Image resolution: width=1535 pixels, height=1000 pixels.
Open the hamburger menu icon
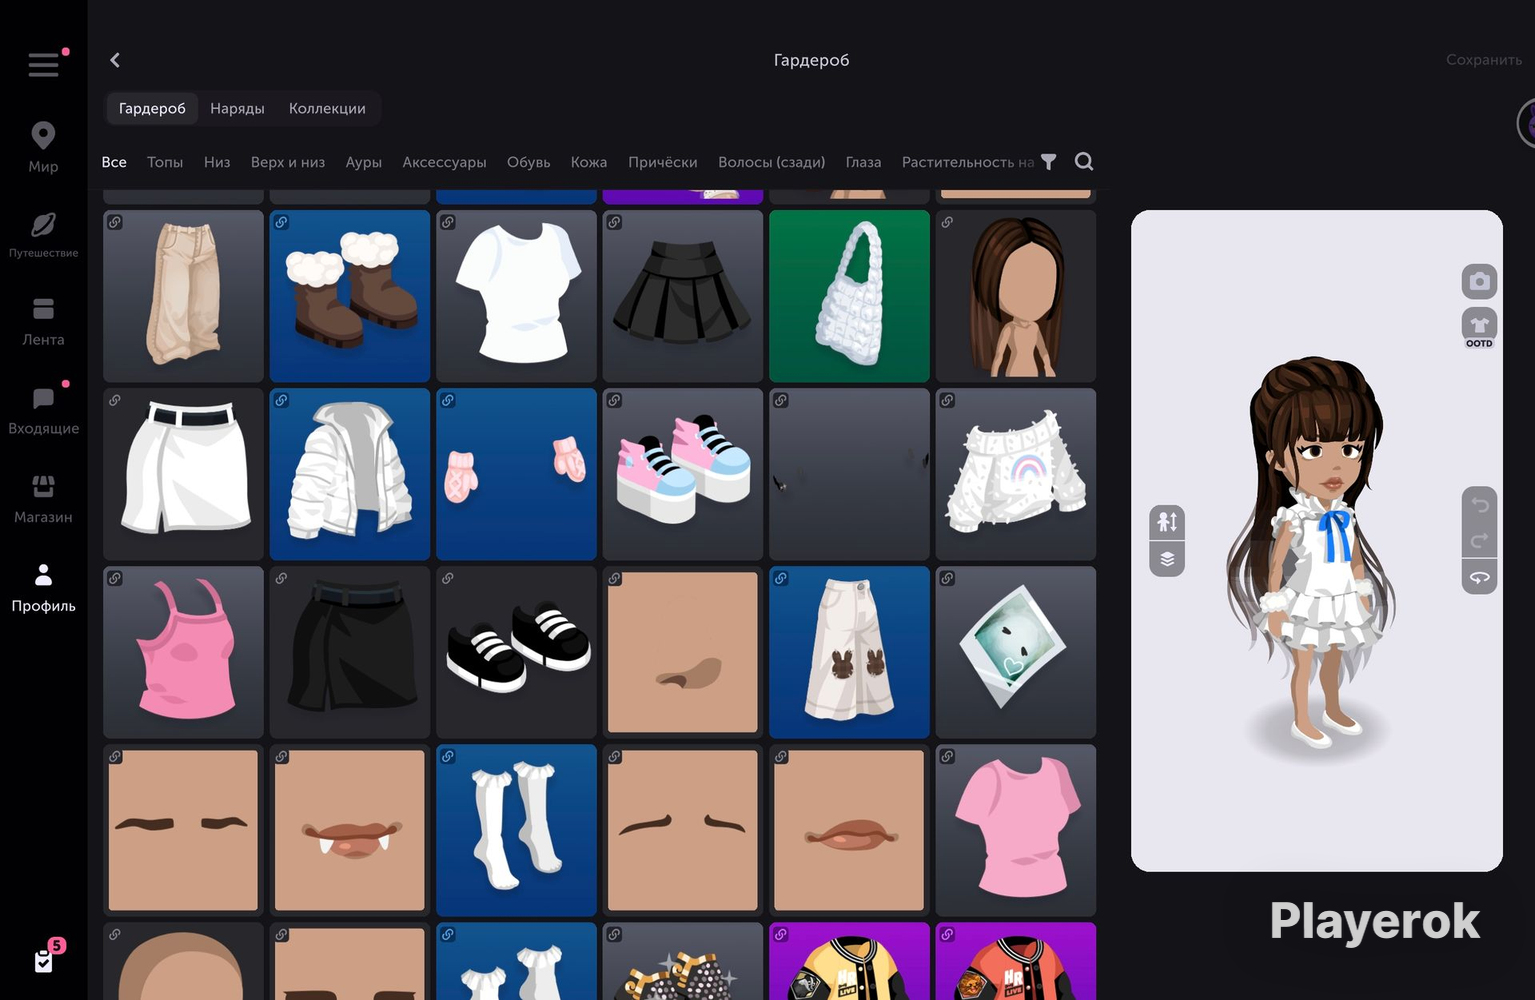point(43,65)
